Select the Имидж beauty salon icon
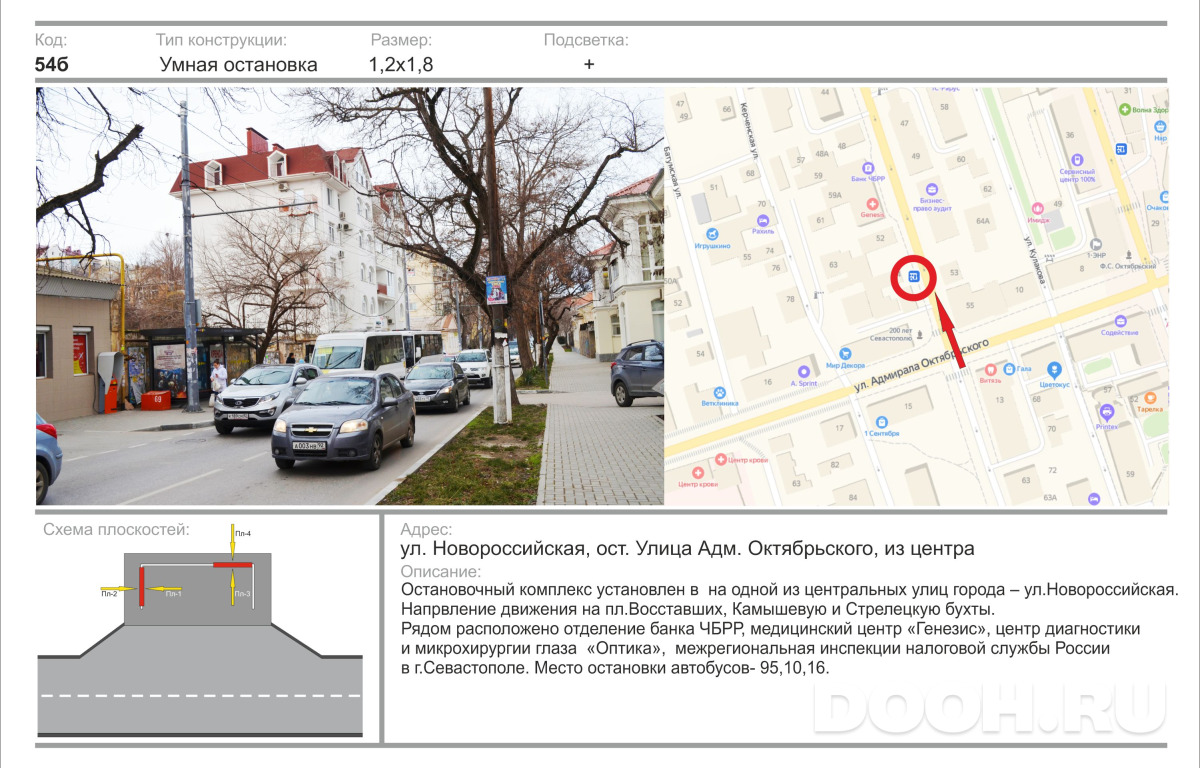The image size is (1200, 768). tap(1037, 209)
